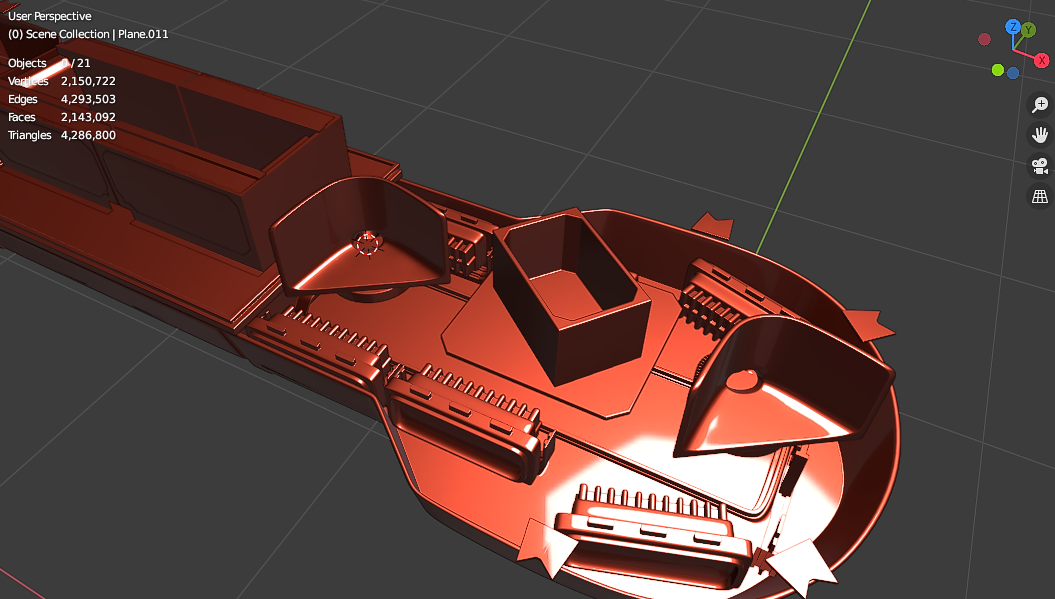This screenshot has height=599, width=1055.
Task: Click the blue Z axis on gizmo
Action: pyautogui.click(x=1013, y=27)
